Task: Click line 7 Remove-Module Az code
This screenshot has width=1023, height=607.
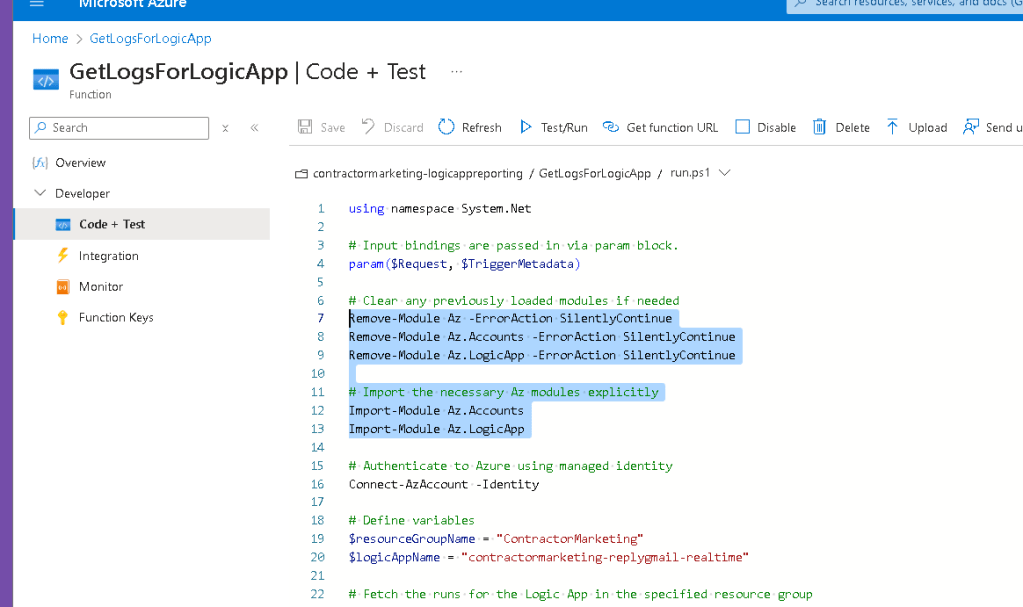Action: [510, 319]
